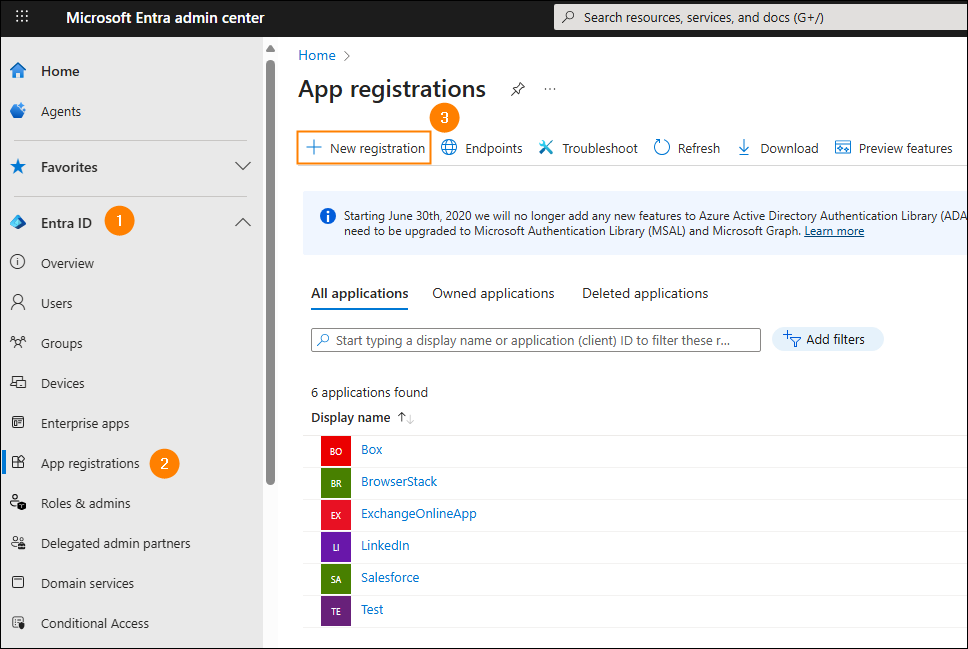This screenshot has height=649, width=968.
Task: Click the Home house icon in sidebar
Action: [18, 71]
